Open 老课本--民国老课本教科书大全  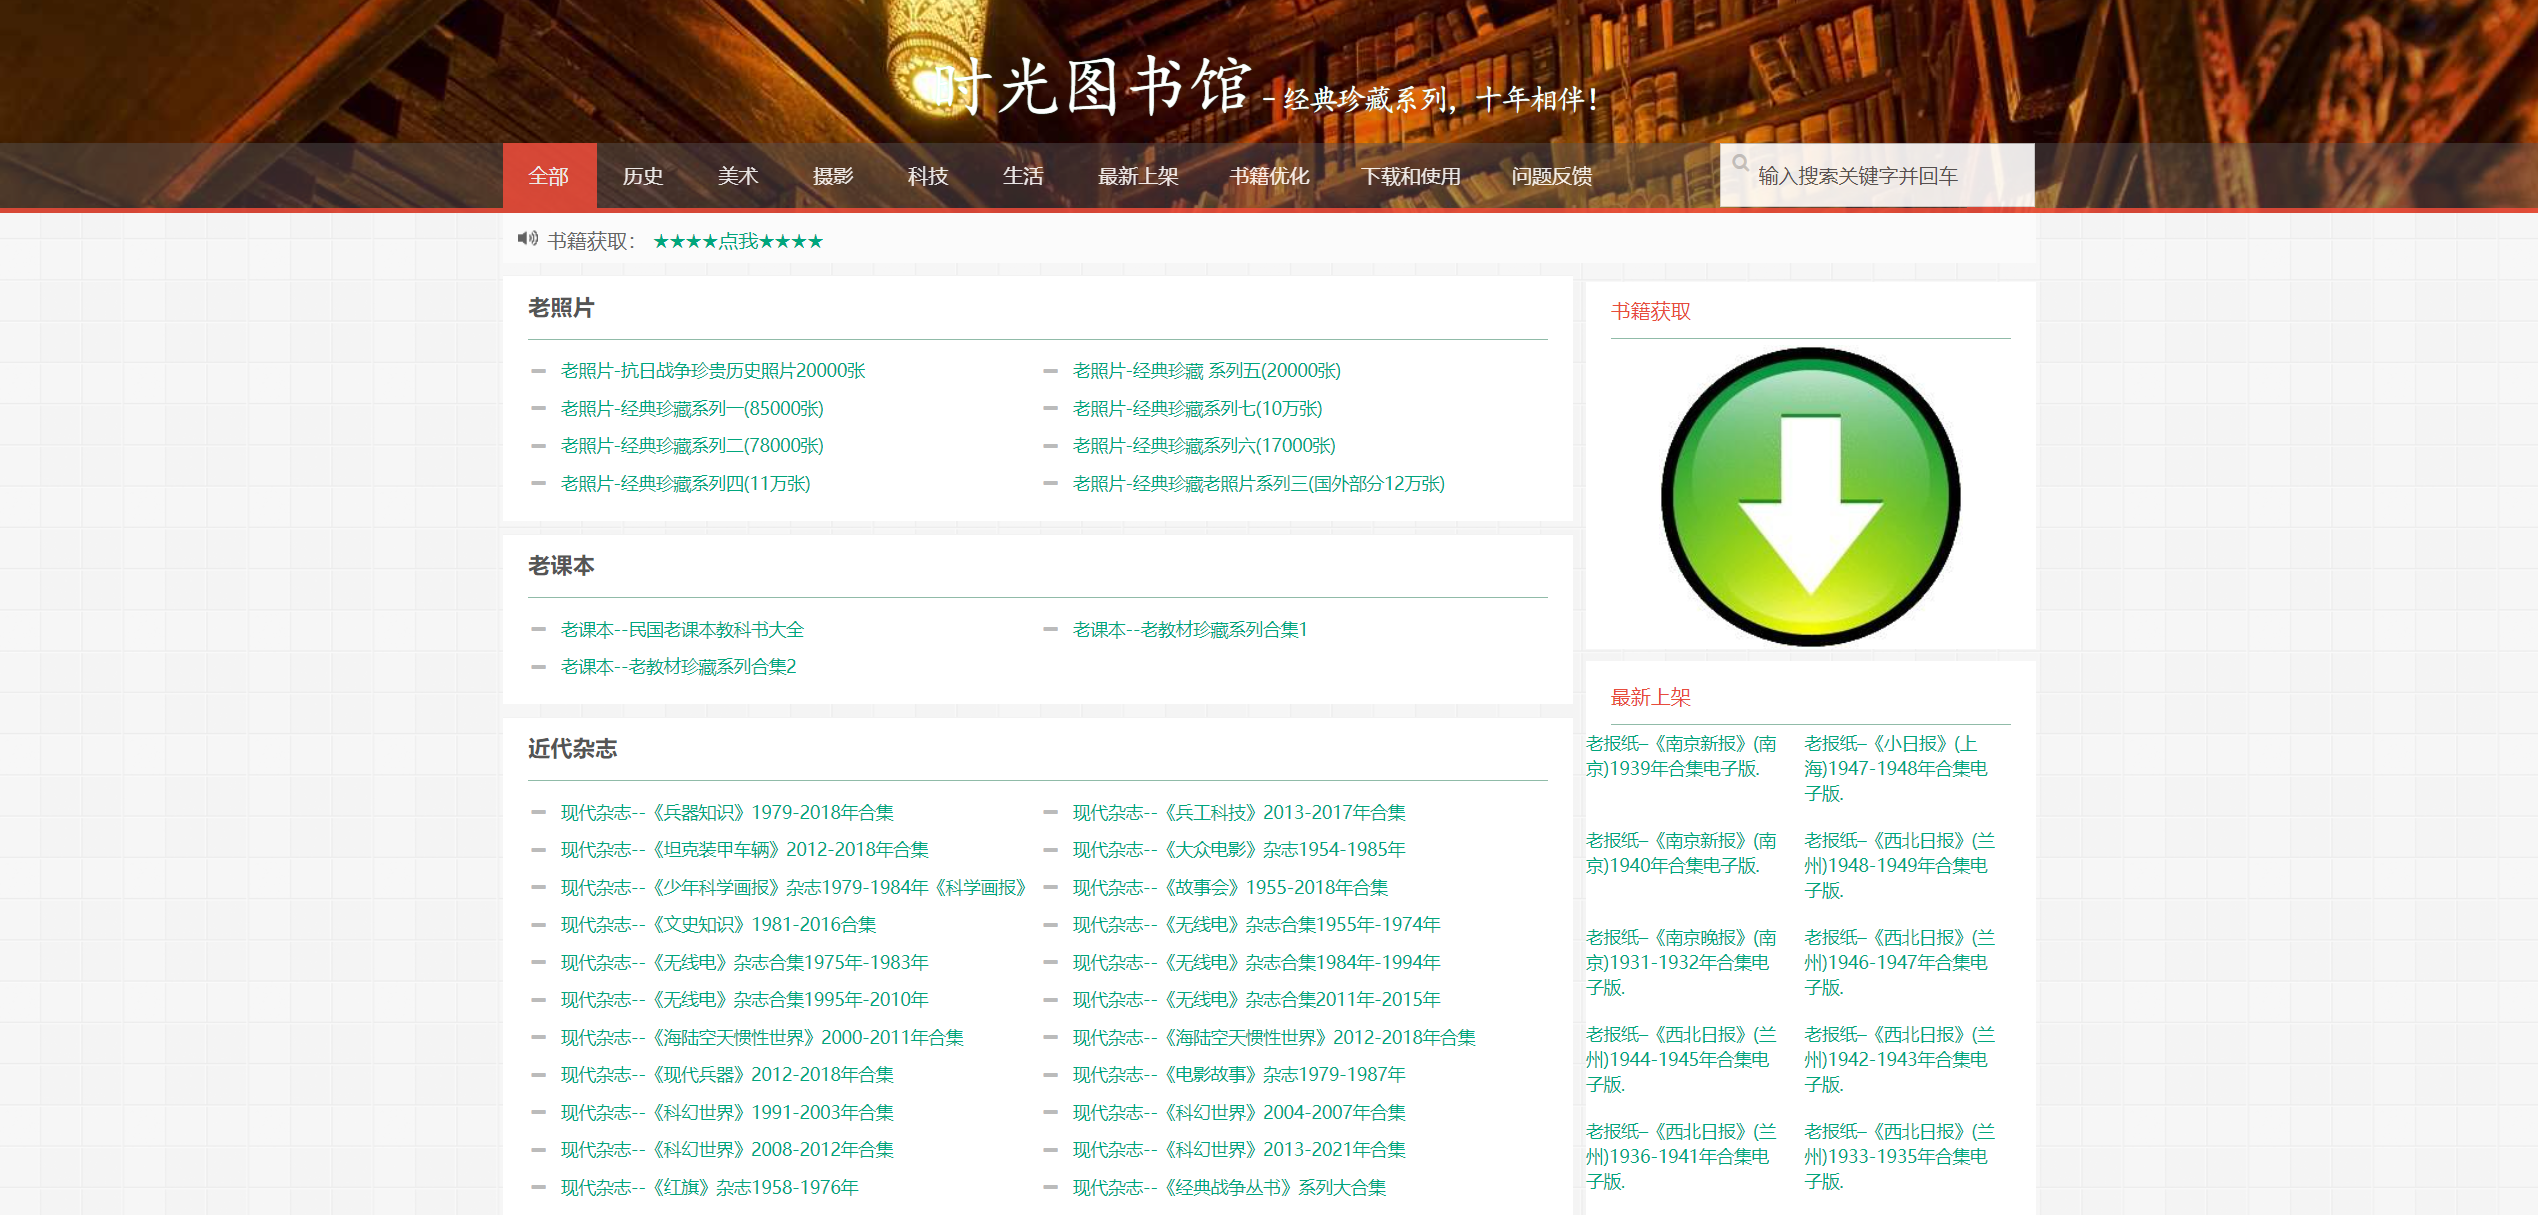pos(681,629)
